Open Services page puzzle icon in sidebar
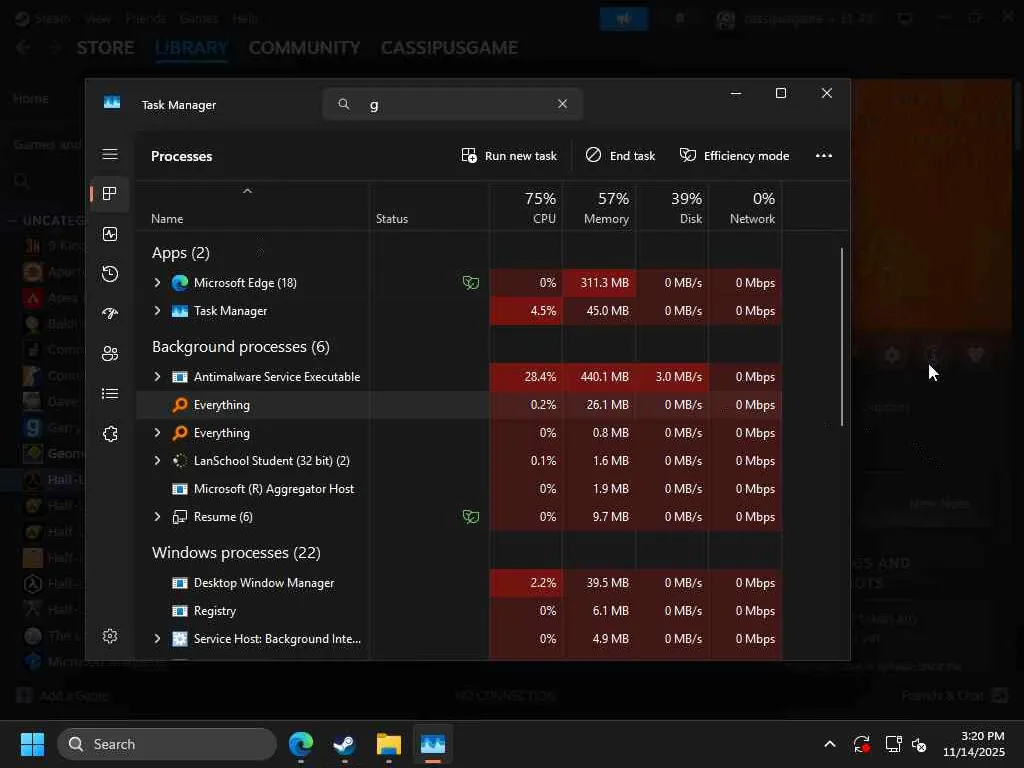Viewport: 1024px width, 768px height. point(110,434)
